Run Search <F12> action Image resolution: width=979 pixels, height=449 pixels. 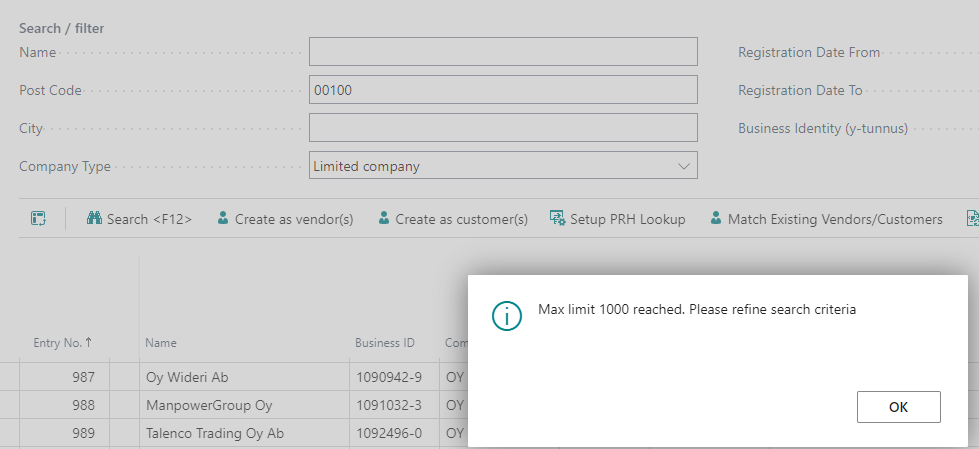pyautogui.click(x=139, y=219)
